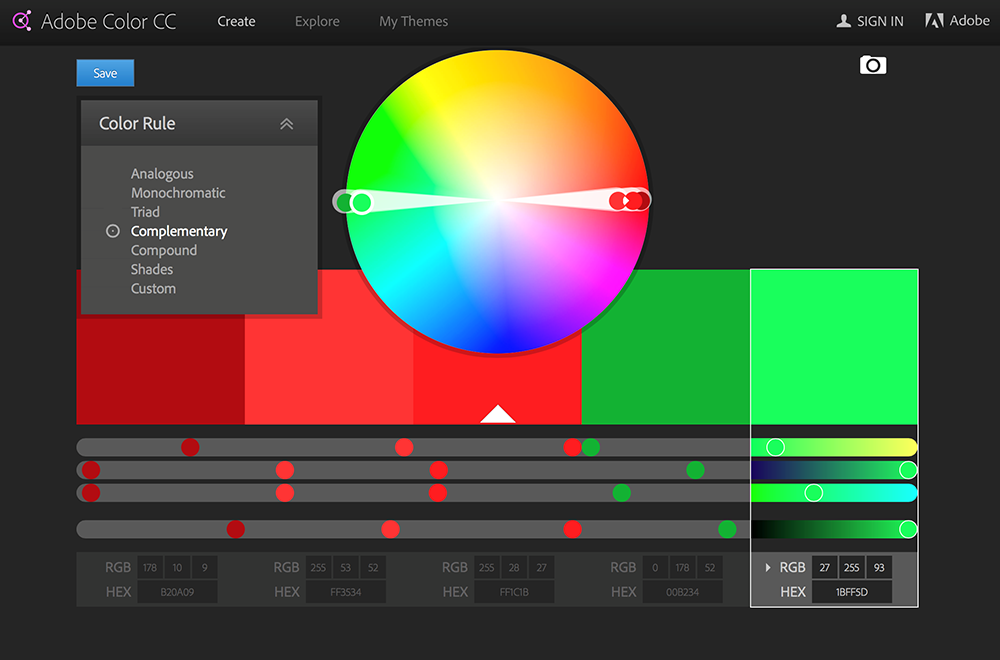
Task: Select the Complementary color rule
Action: click(x=179, y=231)
